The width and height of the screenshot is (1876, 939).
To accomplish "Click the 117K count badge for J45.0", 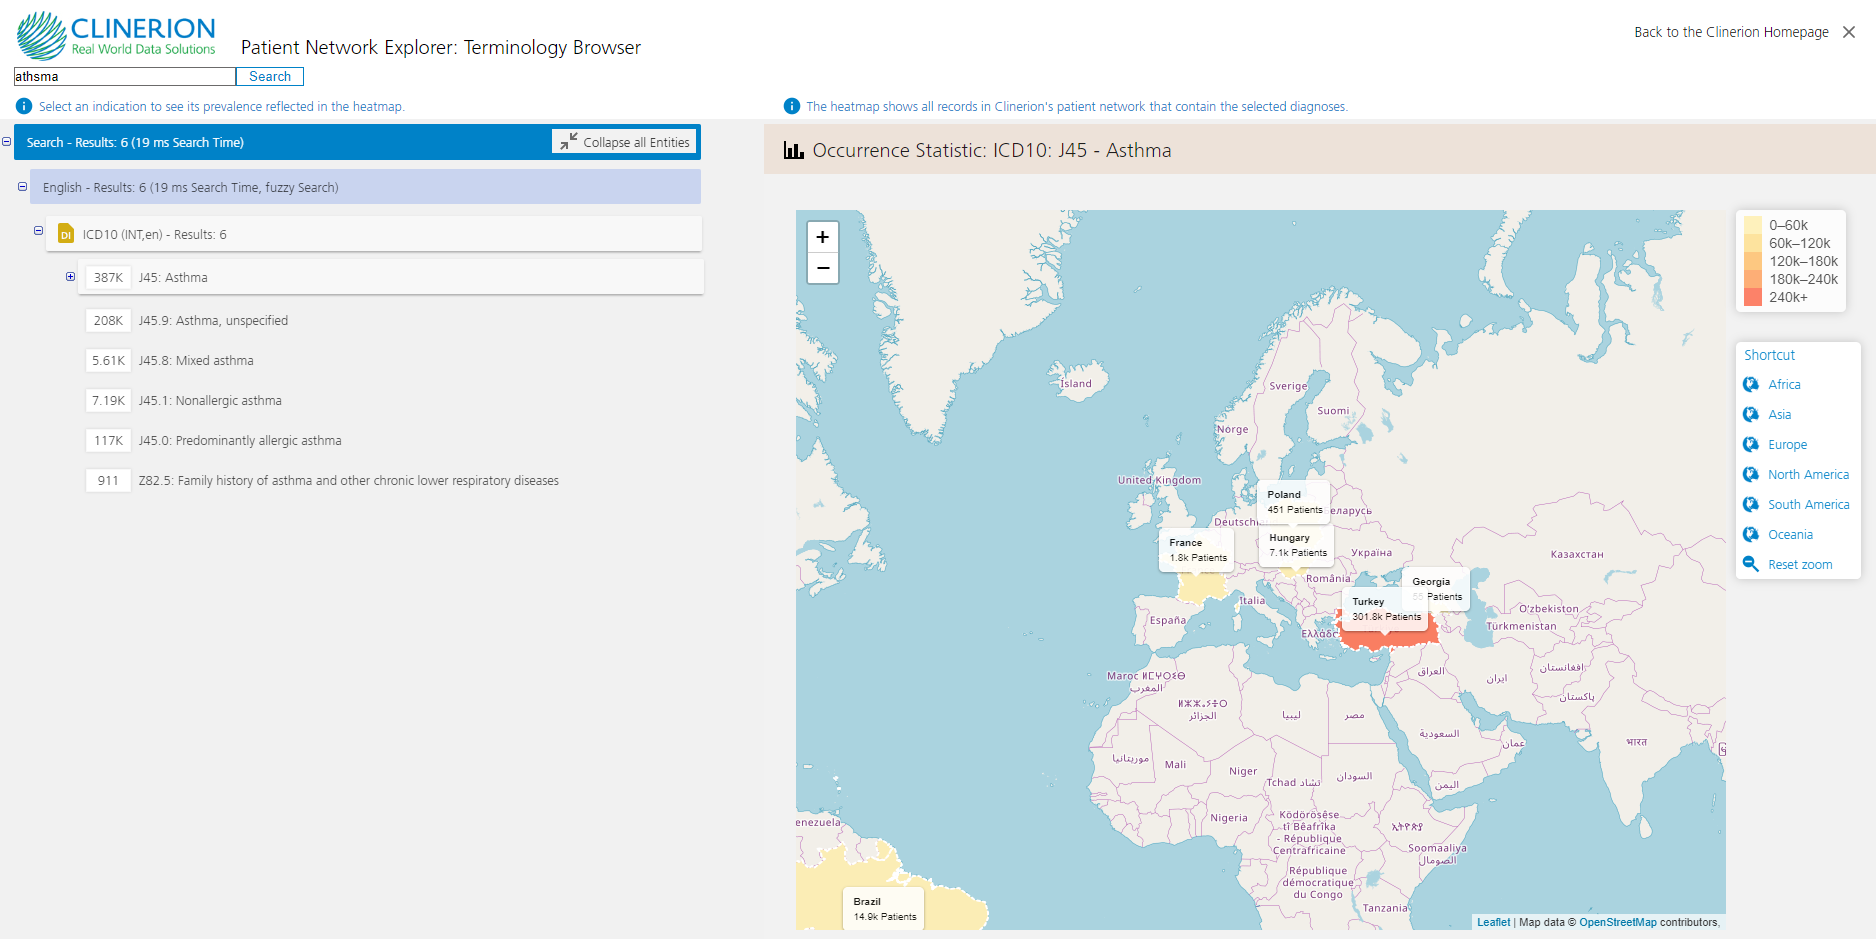I will pos(108,440).
